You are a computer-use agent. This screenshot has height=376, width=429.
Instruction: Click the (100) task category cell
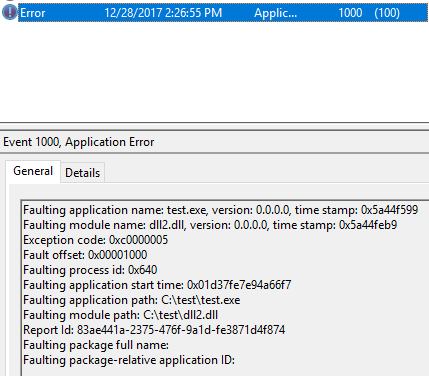[x=387, y=13]
